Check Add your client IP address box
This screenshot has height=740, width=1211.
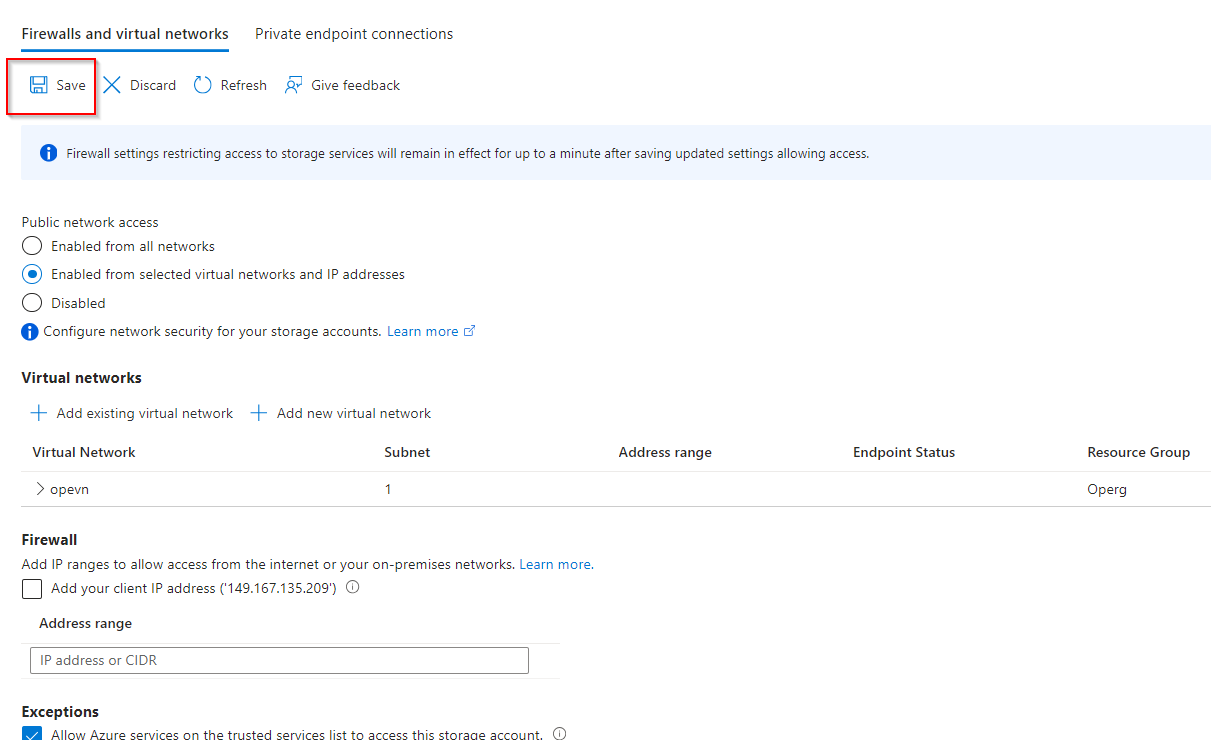point(32,589)
